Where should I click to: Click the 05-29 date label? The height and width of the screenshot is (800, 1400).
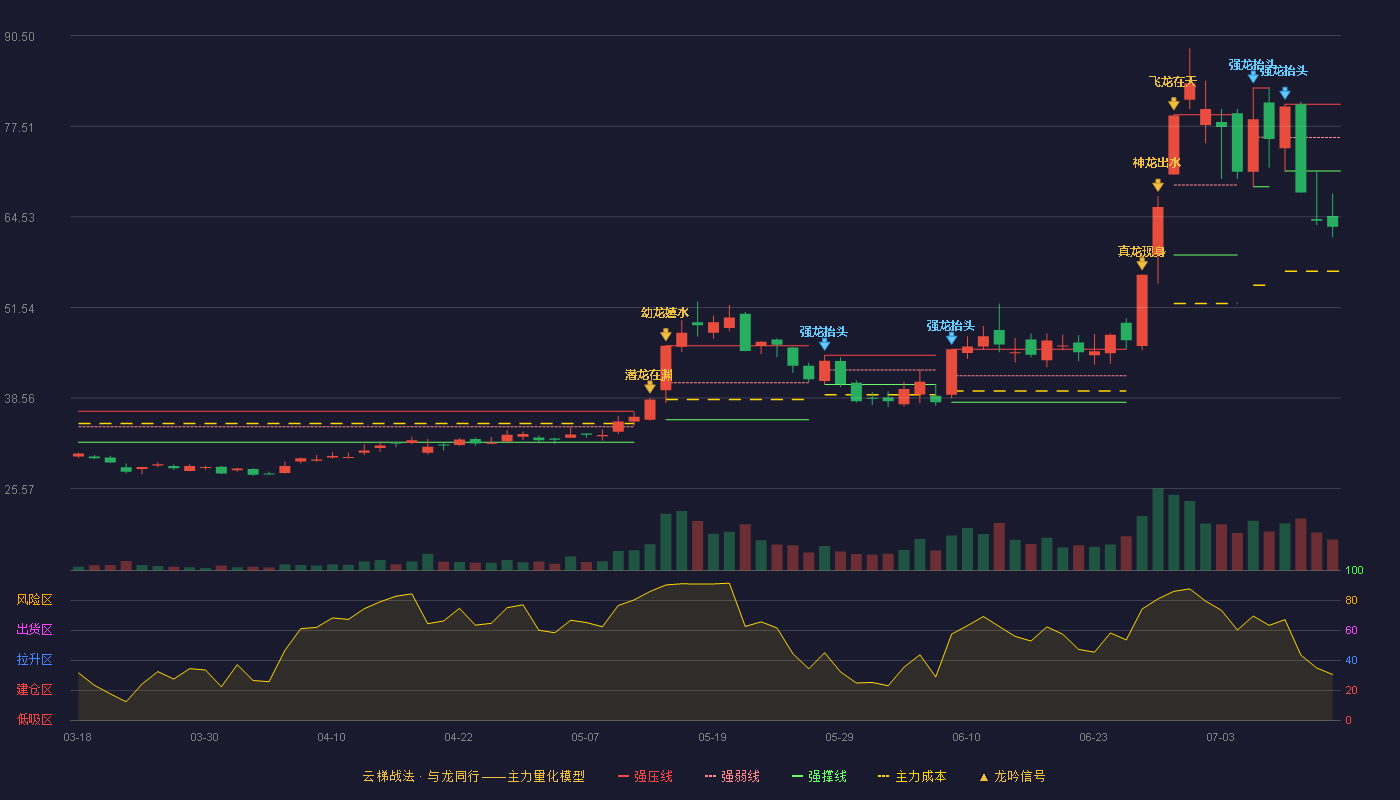tap(840, 737)
